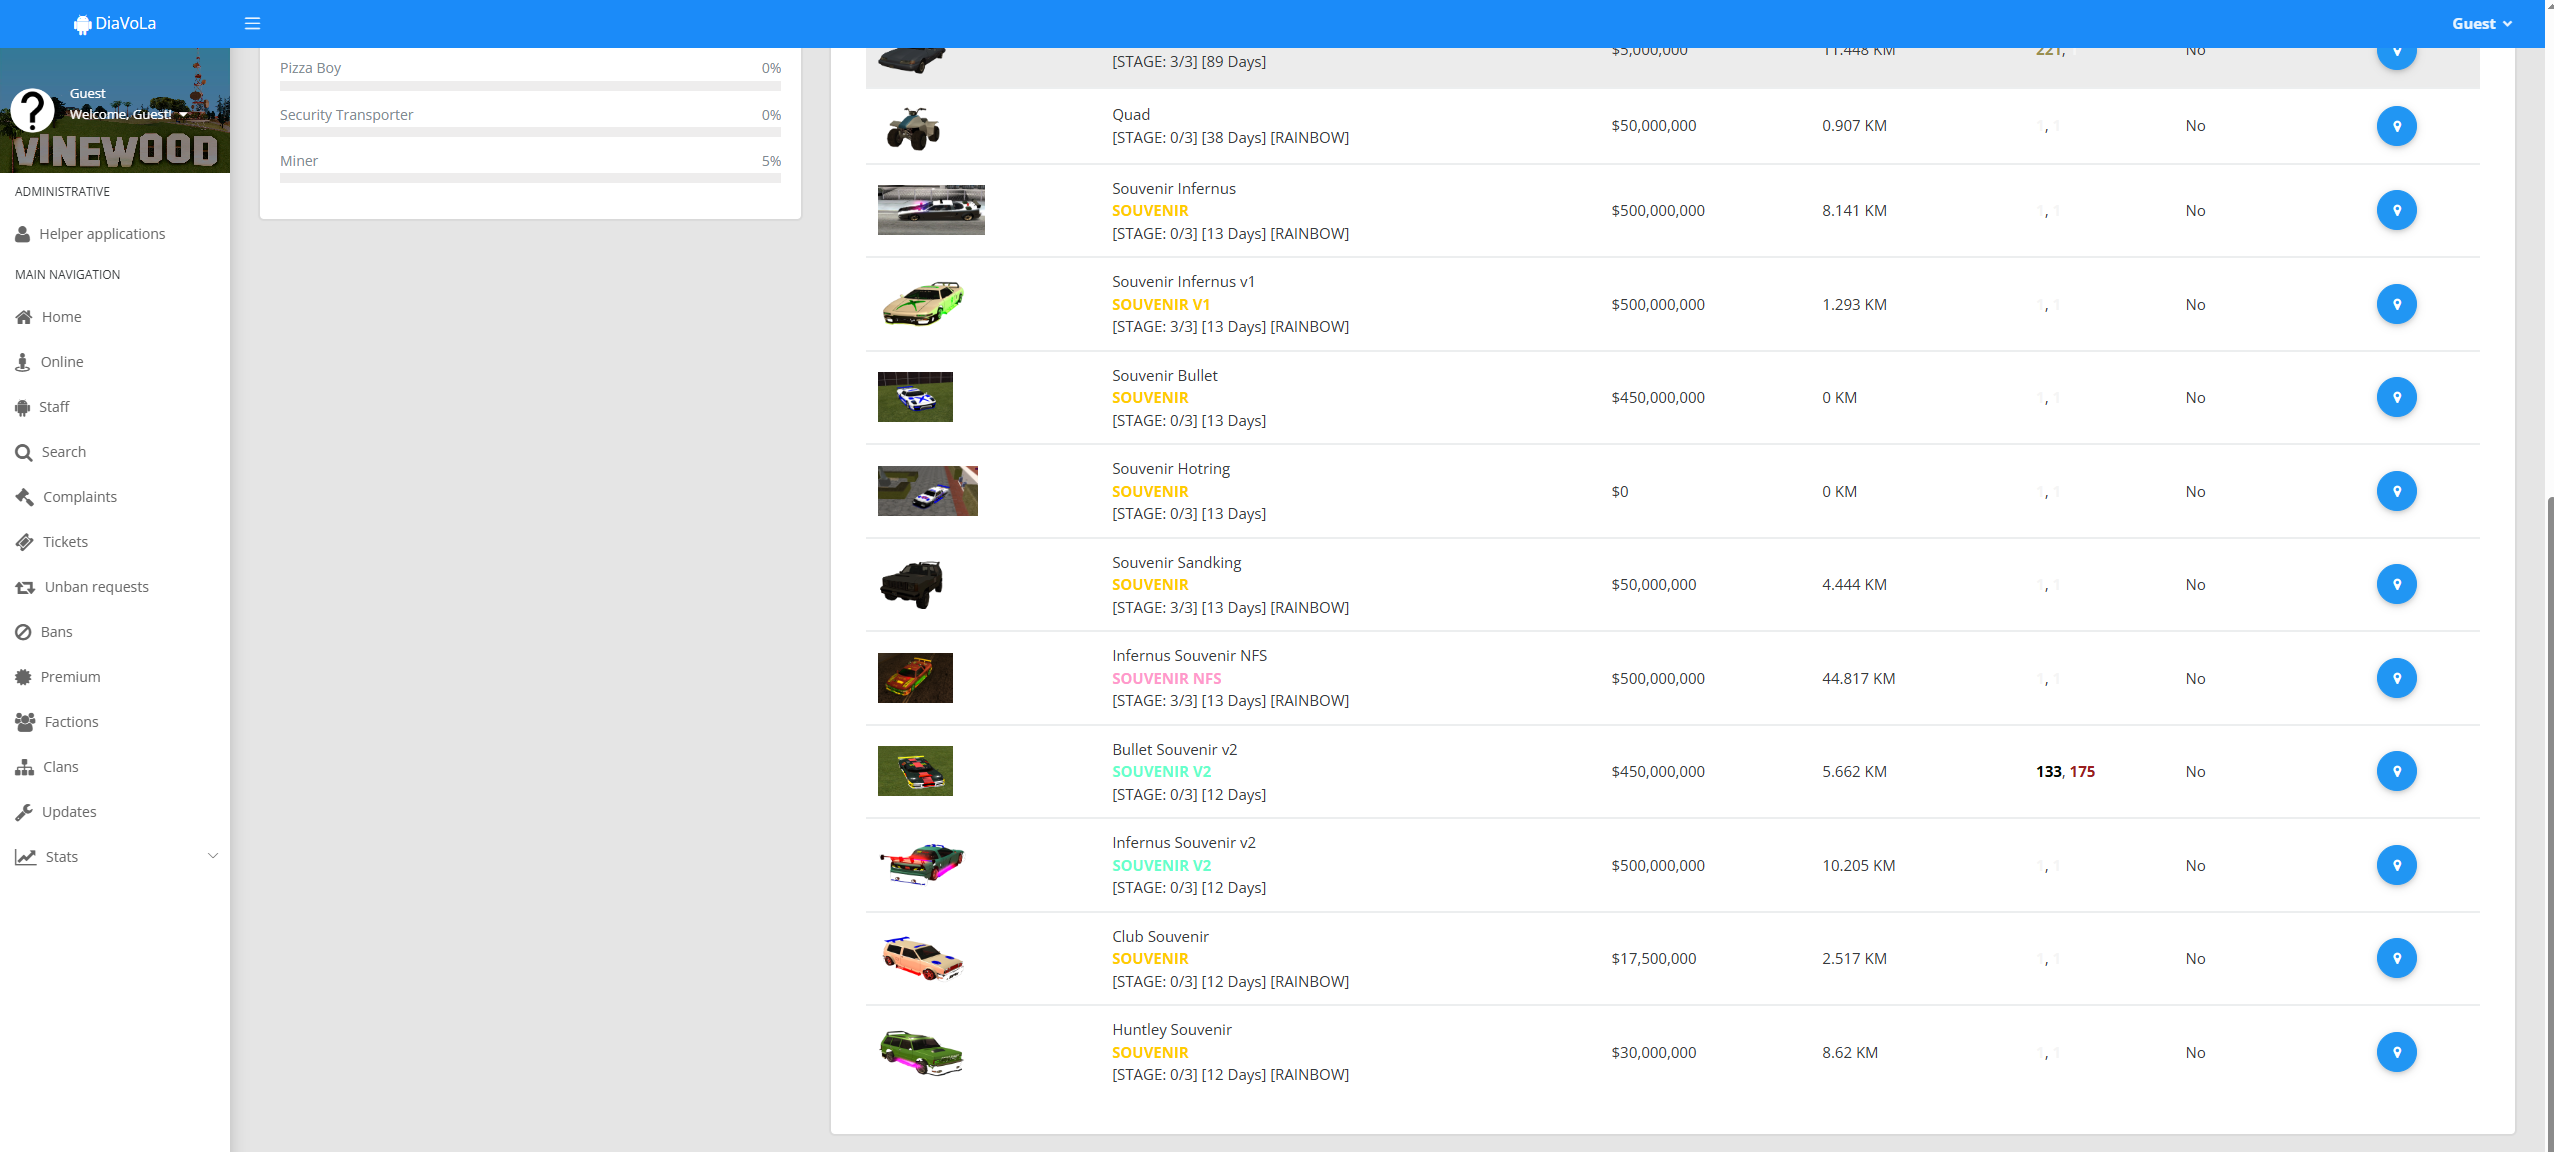Click the Miner progress bar

point(530,178)
